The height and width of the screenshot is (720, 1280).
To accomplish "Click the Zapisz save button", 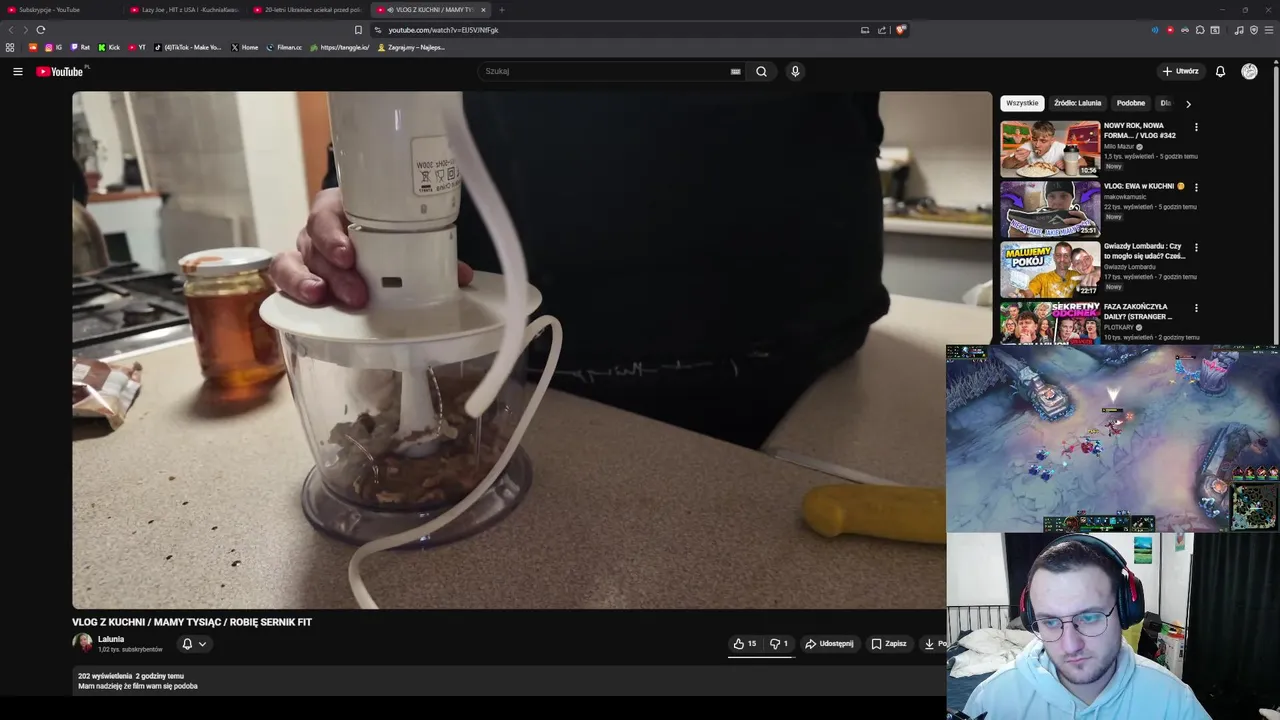I will (x=888, y=644).
